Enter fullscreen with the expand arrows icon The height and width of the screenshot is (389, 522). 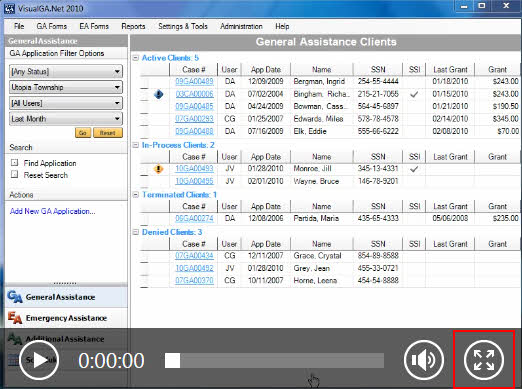click(x=484, y=360)
